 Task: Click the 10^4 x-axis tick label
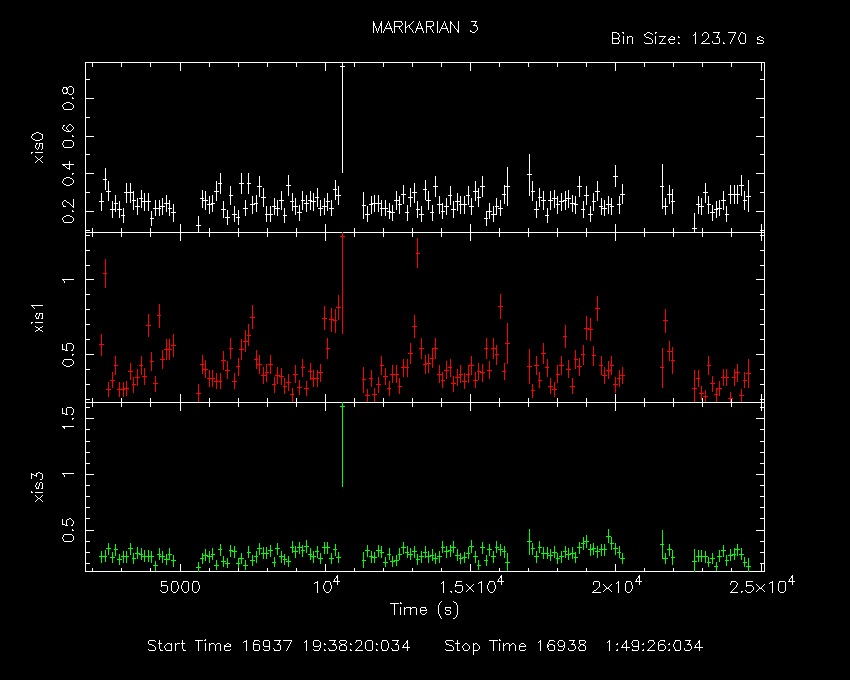coord(326,586)
